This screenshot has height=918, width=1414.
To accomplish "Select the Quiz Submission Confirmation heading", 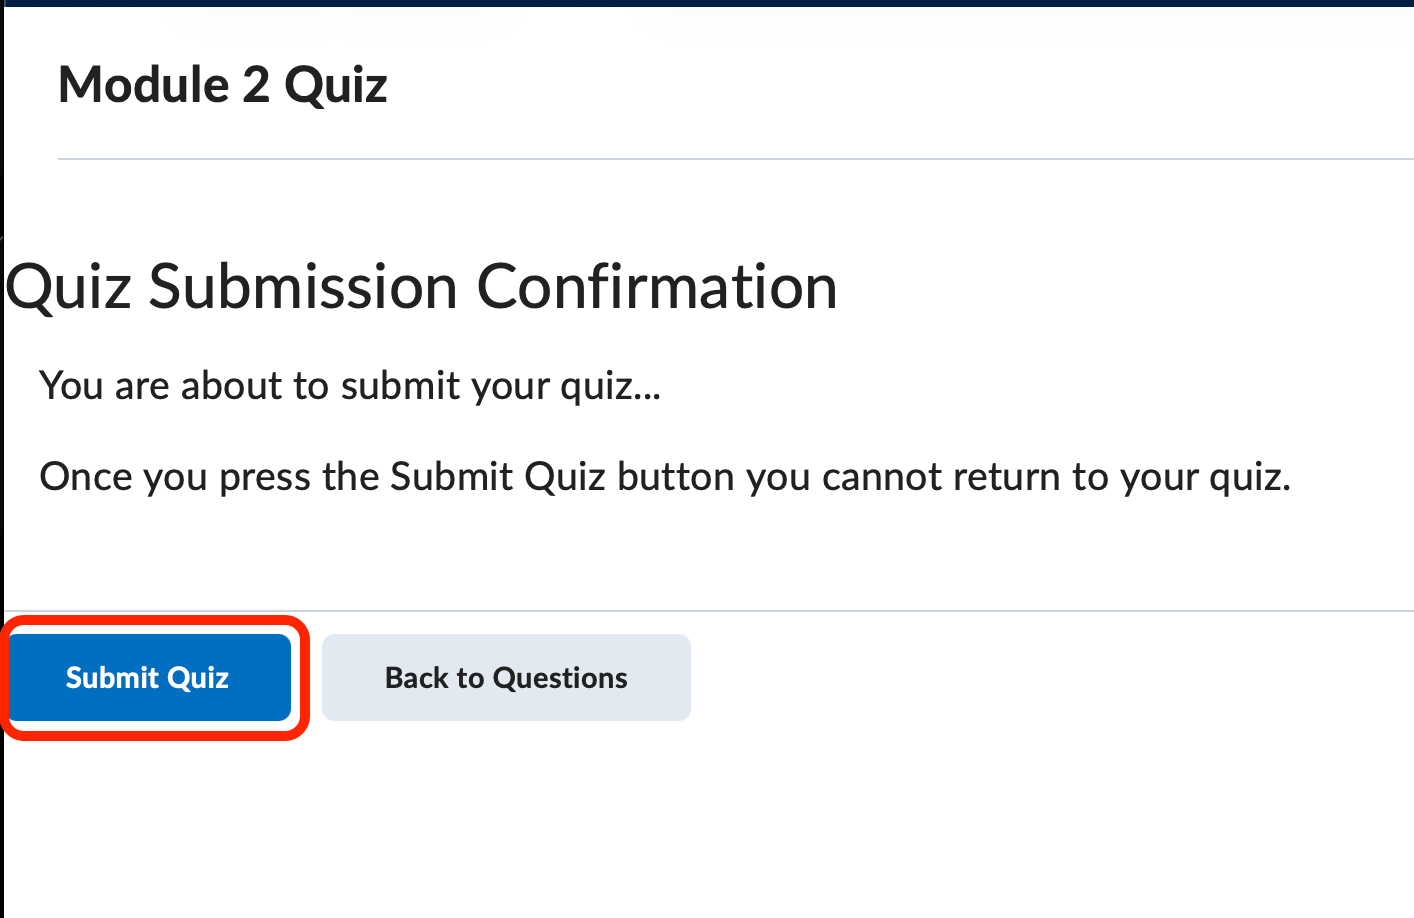I will point(418,288).
